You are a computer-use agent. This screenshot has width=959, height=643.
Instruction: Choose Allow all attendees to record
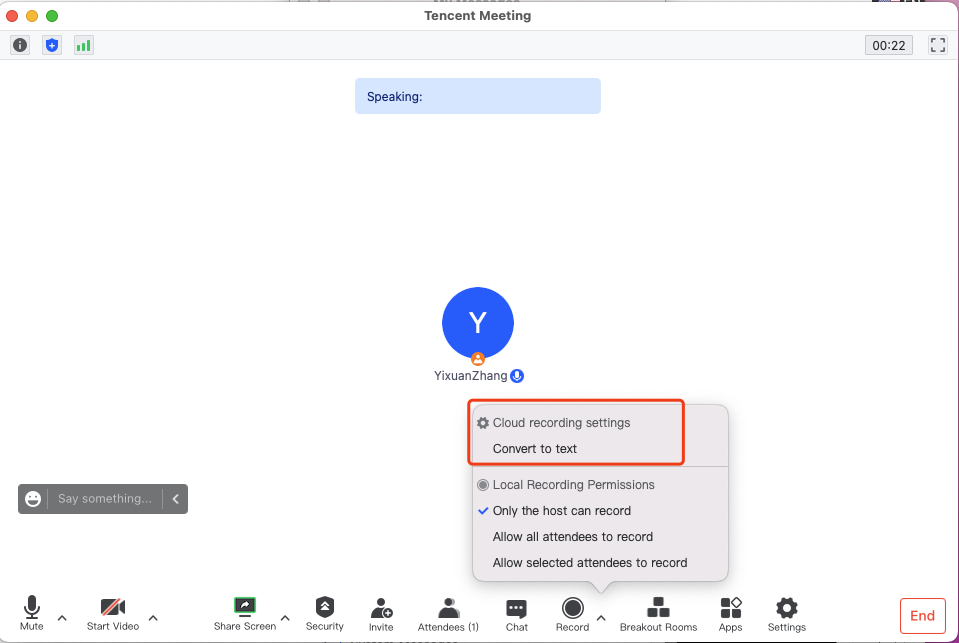572,537
